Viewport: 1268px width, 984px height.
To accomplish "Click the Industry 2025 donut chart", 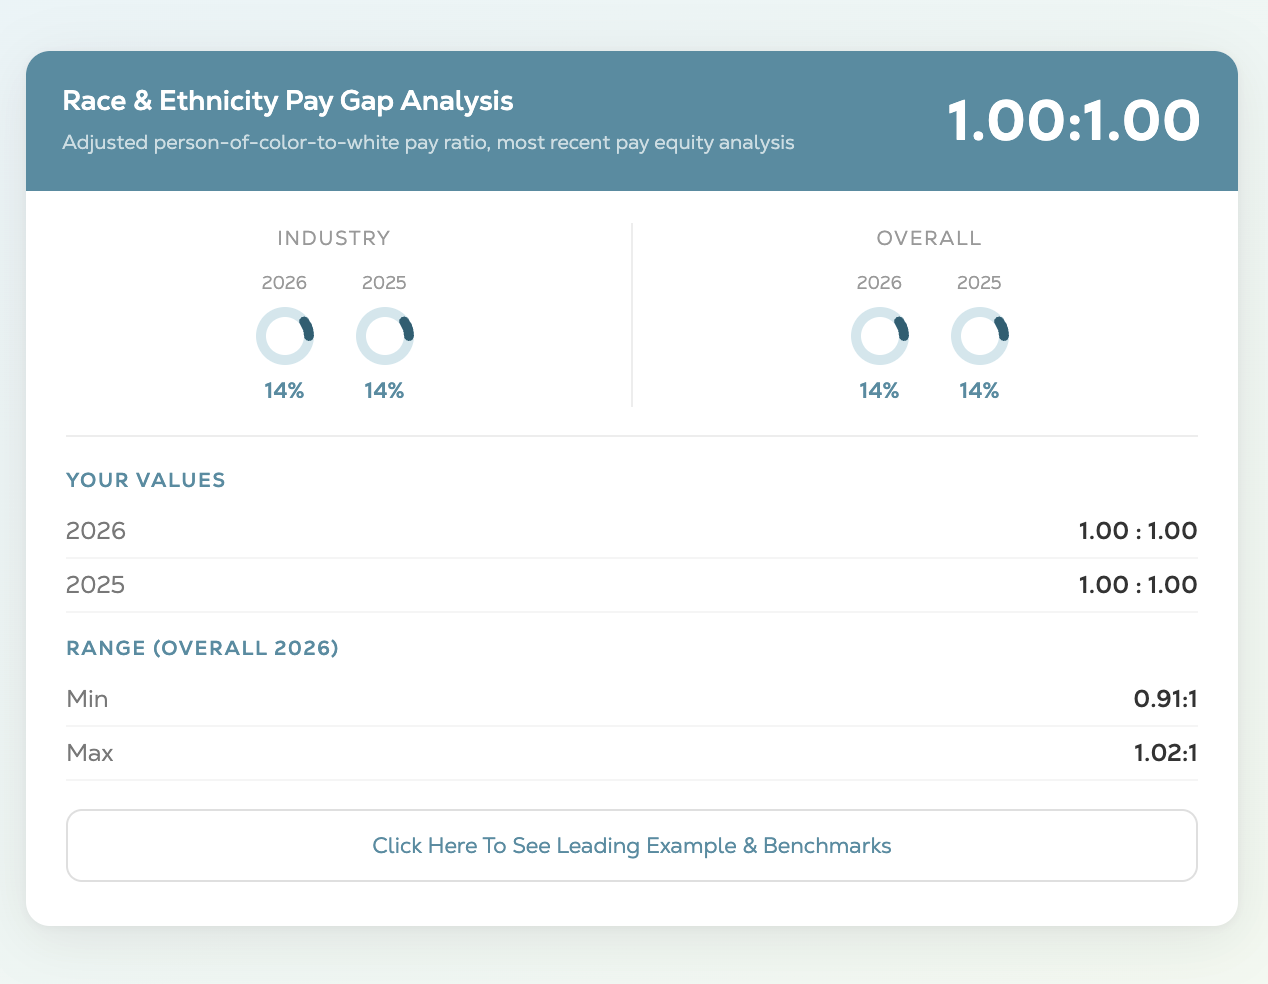I will (x=385, y=336).
